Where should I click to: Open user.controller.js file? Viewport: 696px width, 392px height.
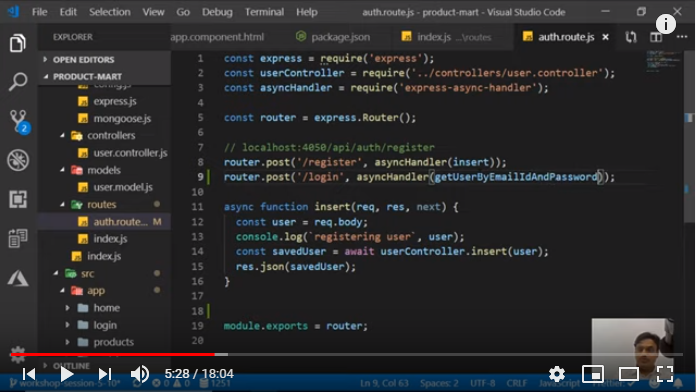click(130, 153)
